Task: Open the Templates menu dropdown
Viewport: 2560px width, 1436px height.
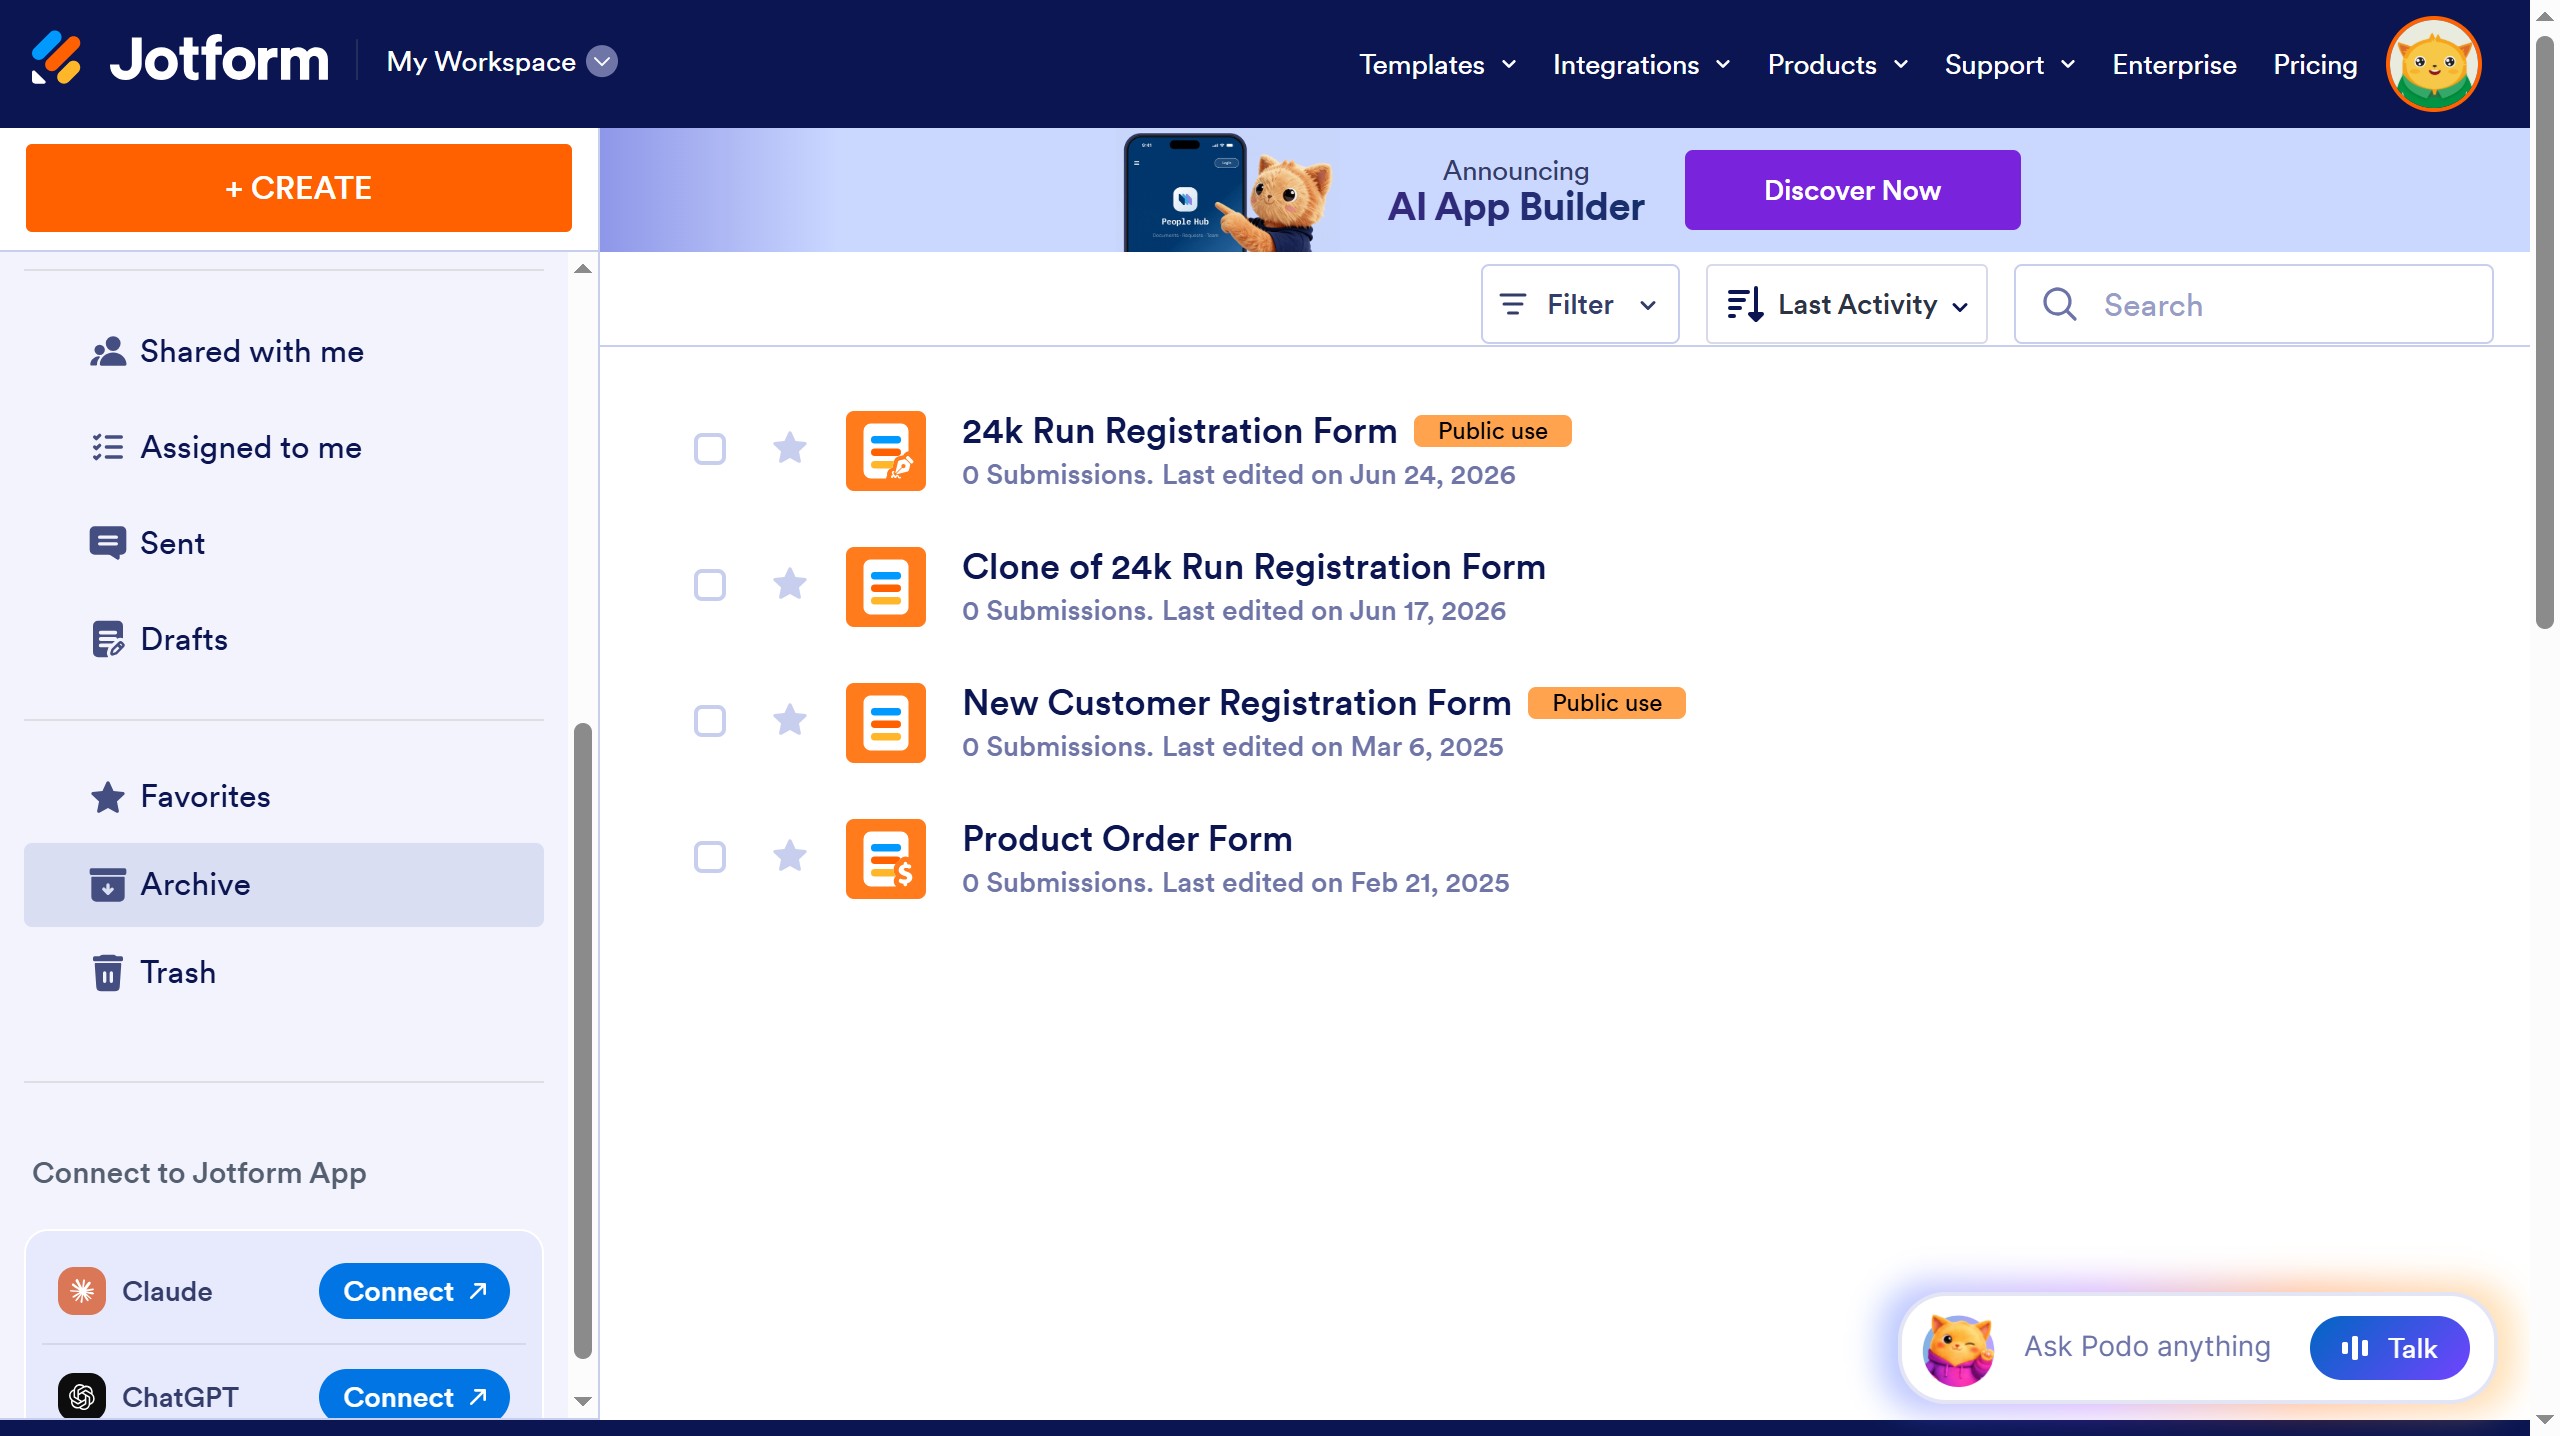Action: [x=1438, y=65]
